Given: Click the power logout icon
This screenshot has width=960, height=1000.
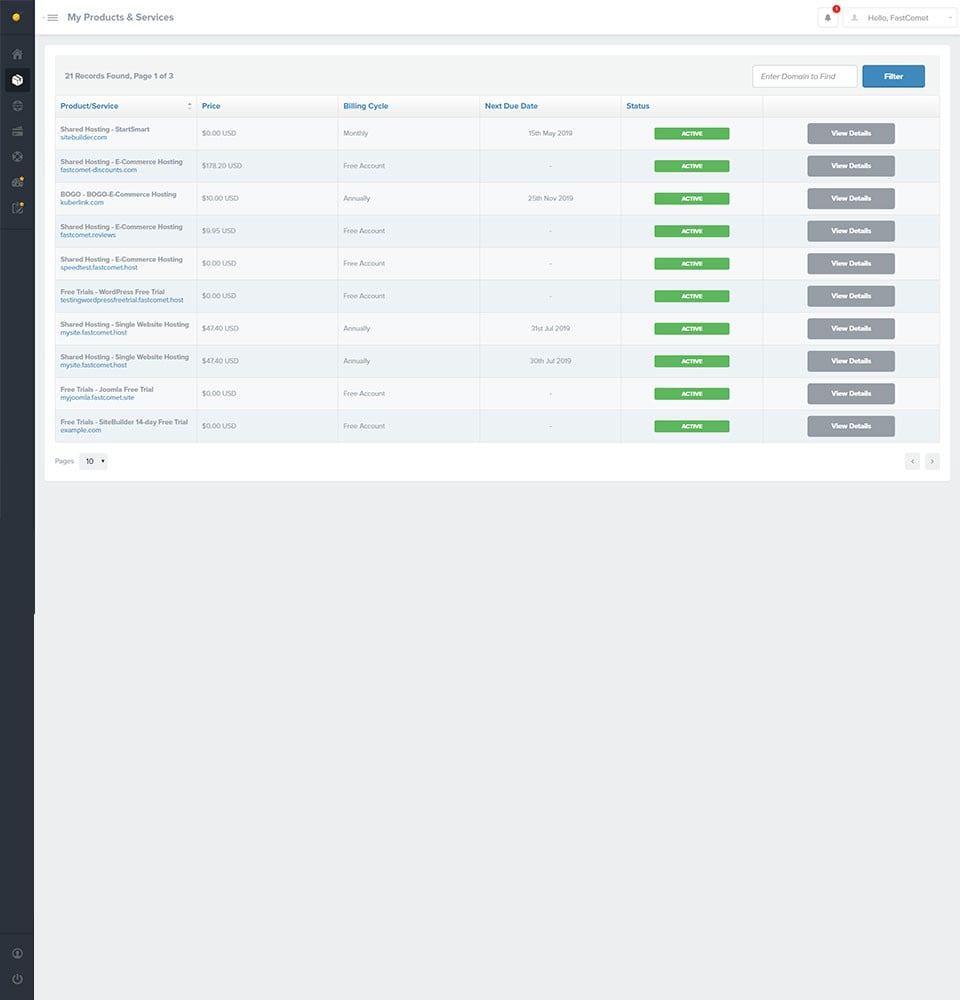Looking at the screenshot, I should (x=17, y=979).
